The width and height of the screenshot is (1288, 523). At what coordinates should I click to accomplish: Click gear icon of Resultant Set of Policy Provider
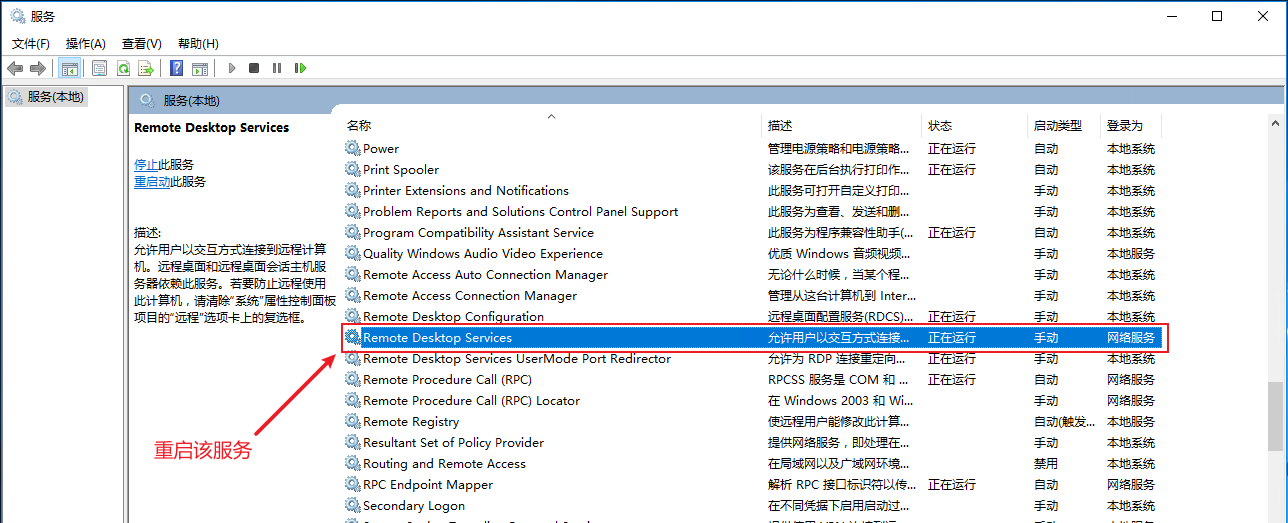point(352,442)
